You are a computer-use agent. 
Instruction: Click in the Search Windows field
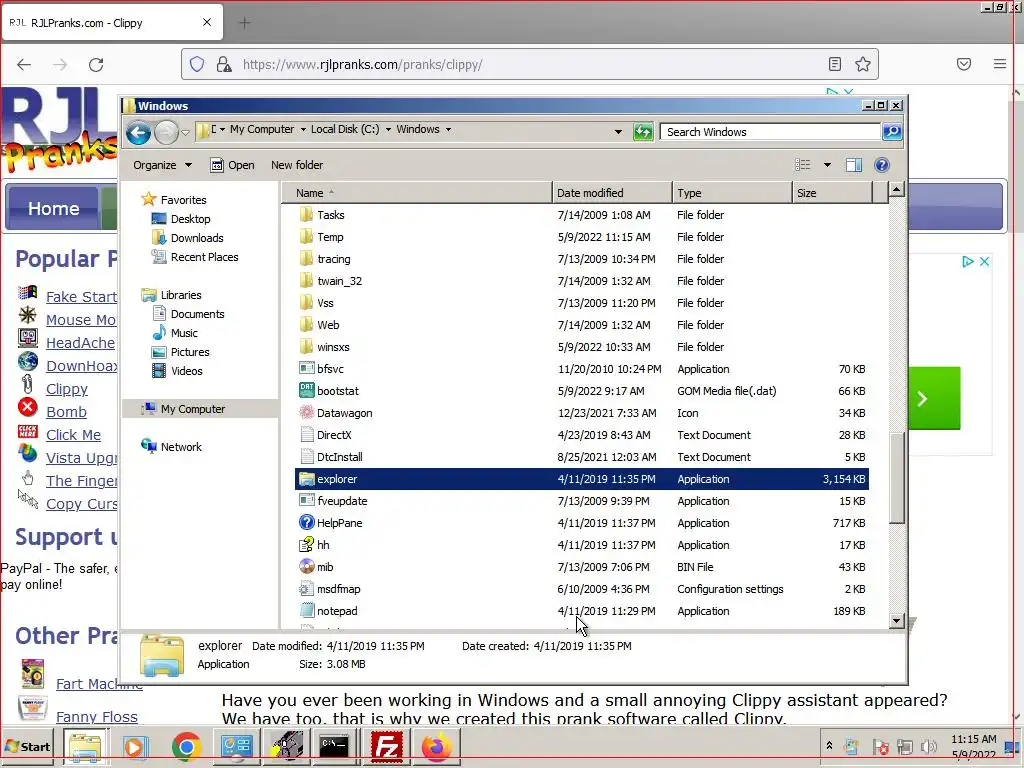click(771, 132)
